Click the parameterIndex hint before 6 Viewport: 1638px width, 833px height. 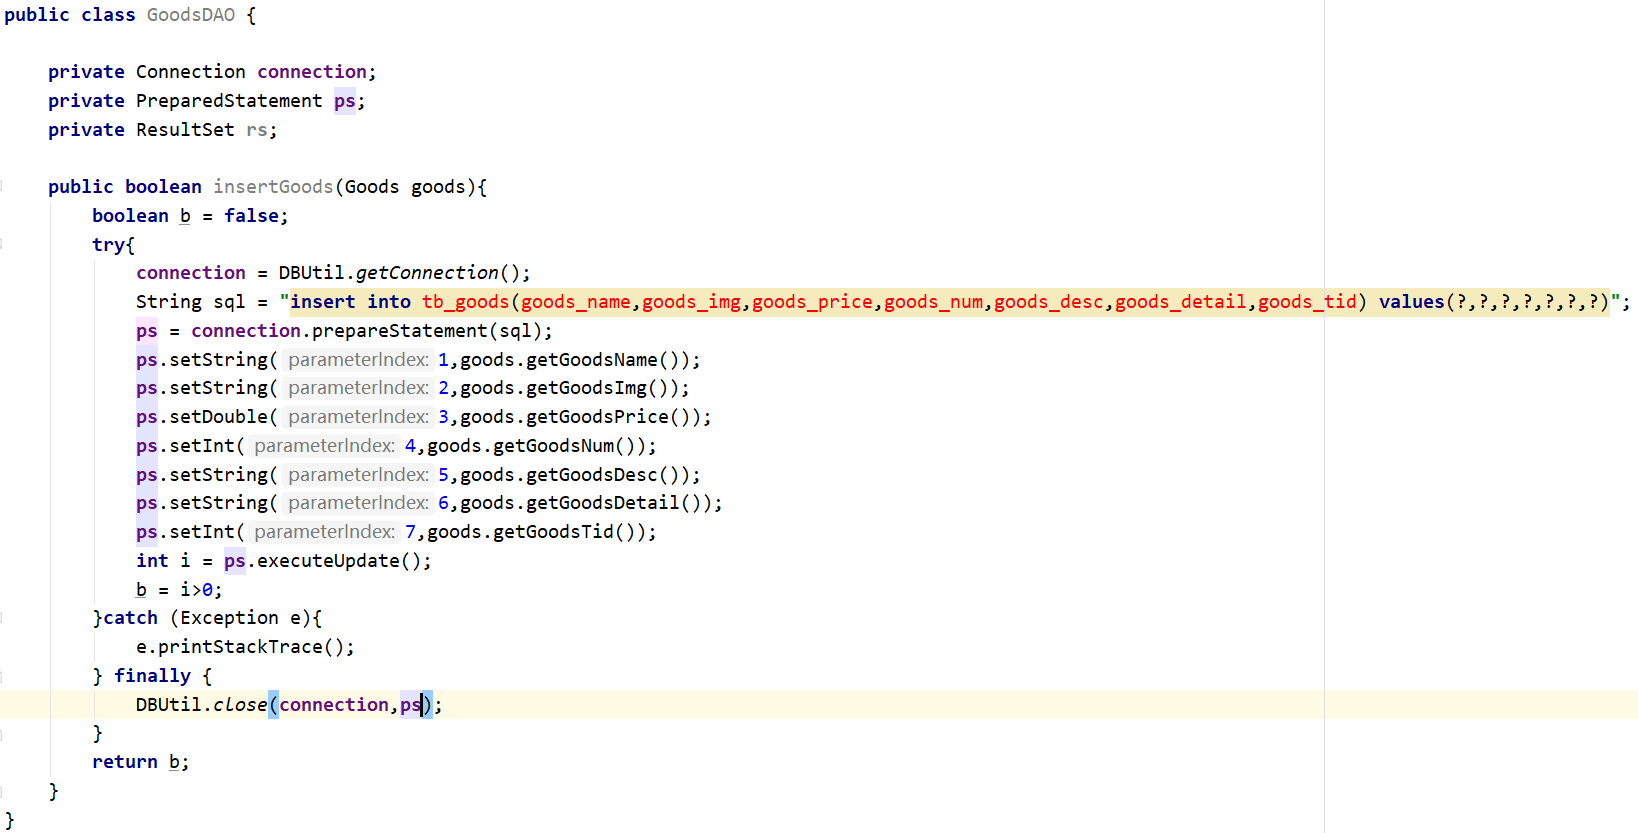(x=358, y=503)
